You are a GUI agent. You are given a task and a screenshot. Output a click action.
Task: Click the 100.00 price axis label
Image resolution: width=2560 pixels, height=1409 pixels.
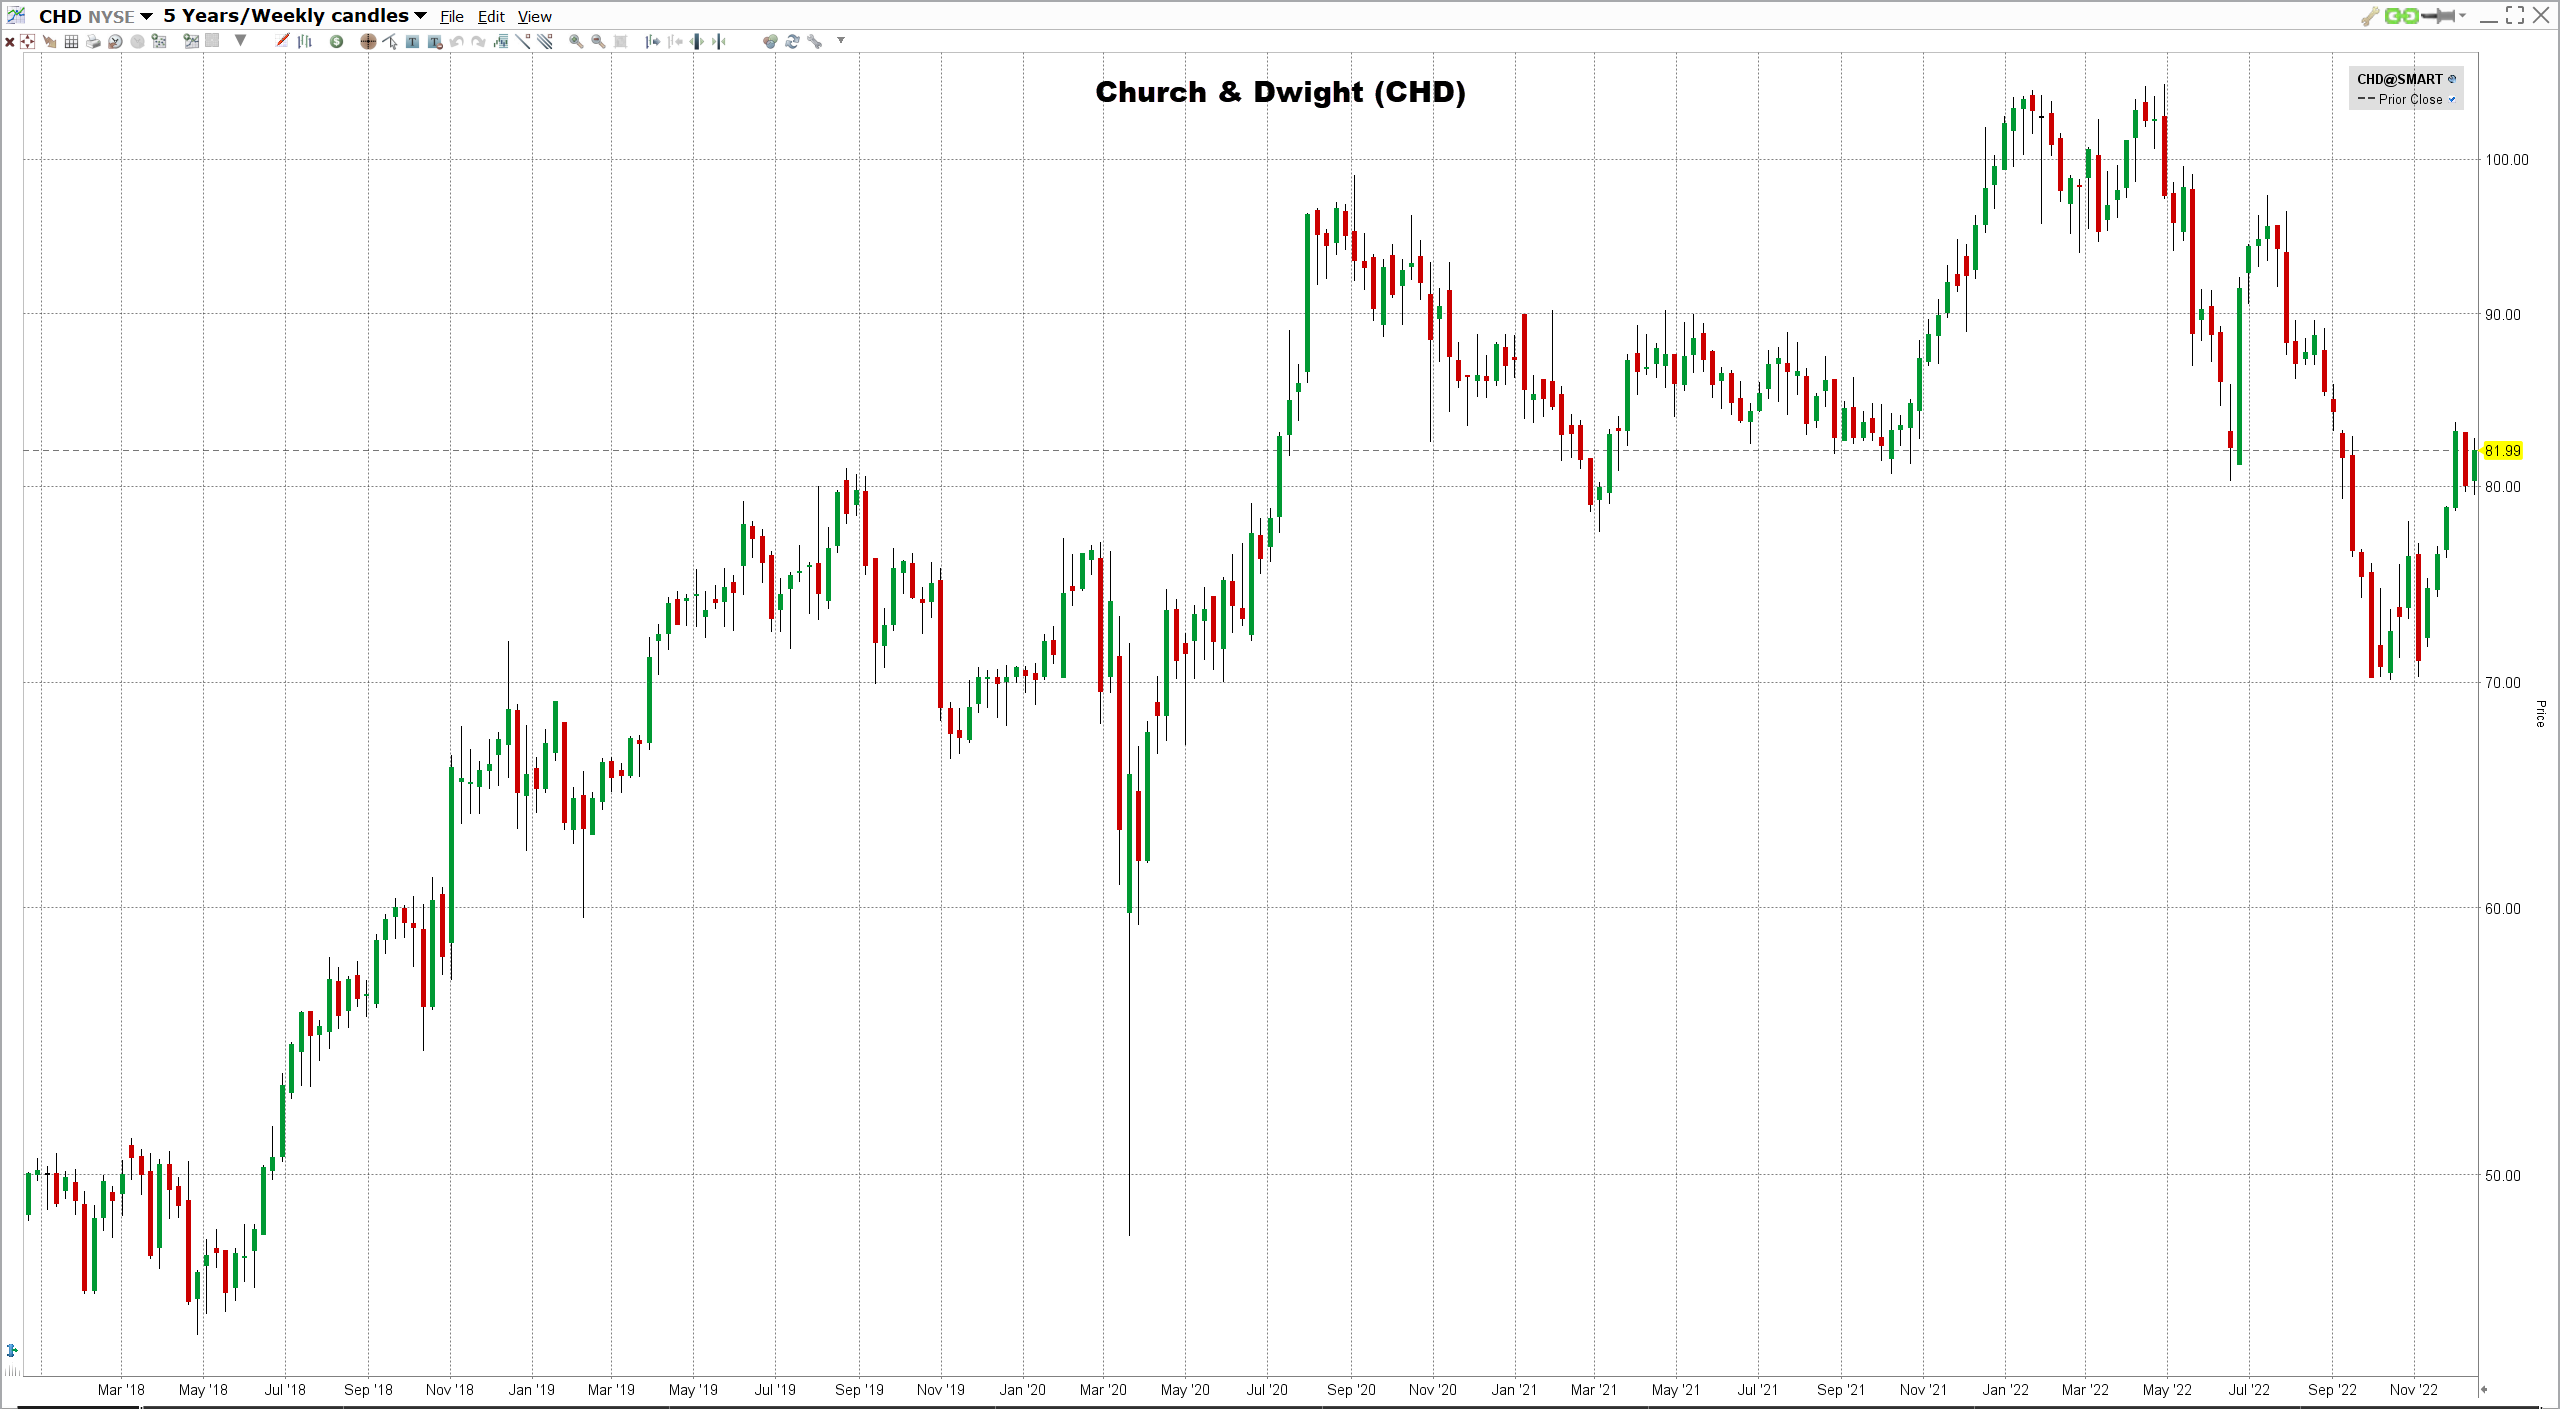(x=2507, y=160)
